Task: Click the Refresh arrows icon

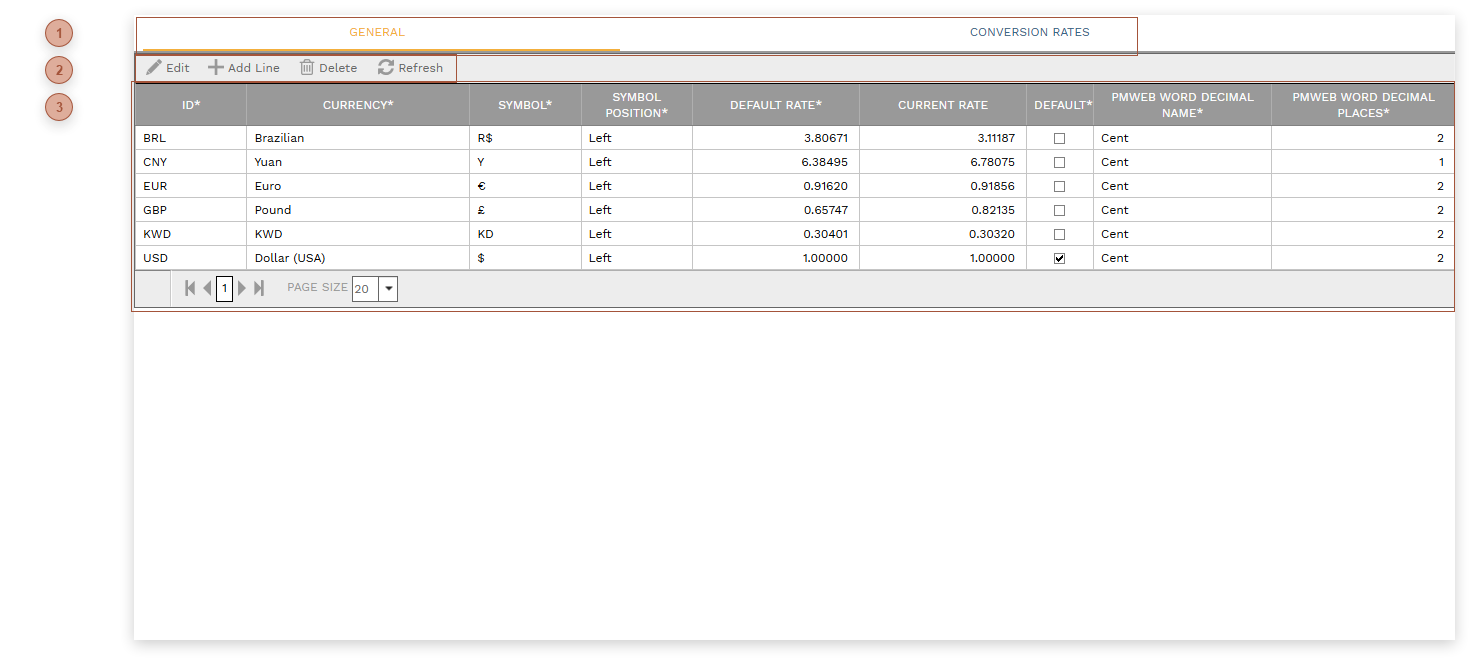Action: click(x=386, y=68)
